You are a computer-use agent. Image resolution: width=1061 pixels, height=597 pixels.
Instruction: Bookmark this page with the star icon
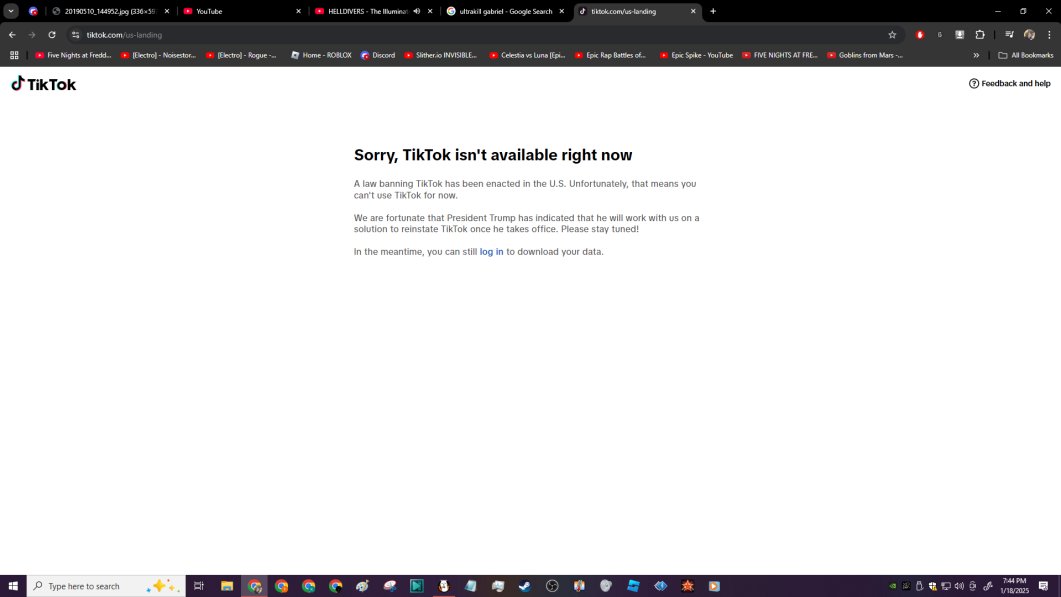click(892, 35)
